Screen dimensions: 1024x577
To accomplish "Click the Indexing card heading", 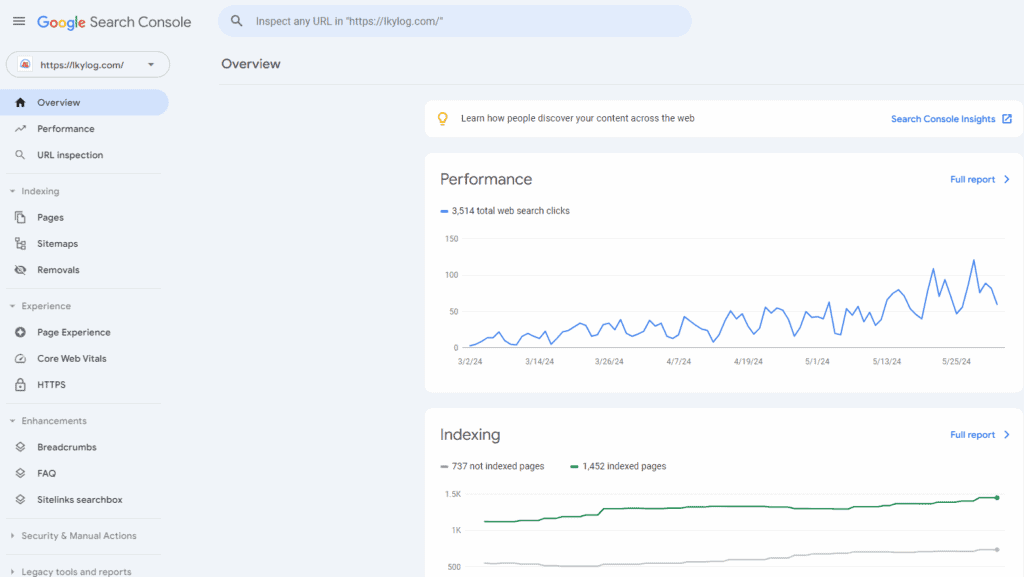I will (x=470, y=435).
